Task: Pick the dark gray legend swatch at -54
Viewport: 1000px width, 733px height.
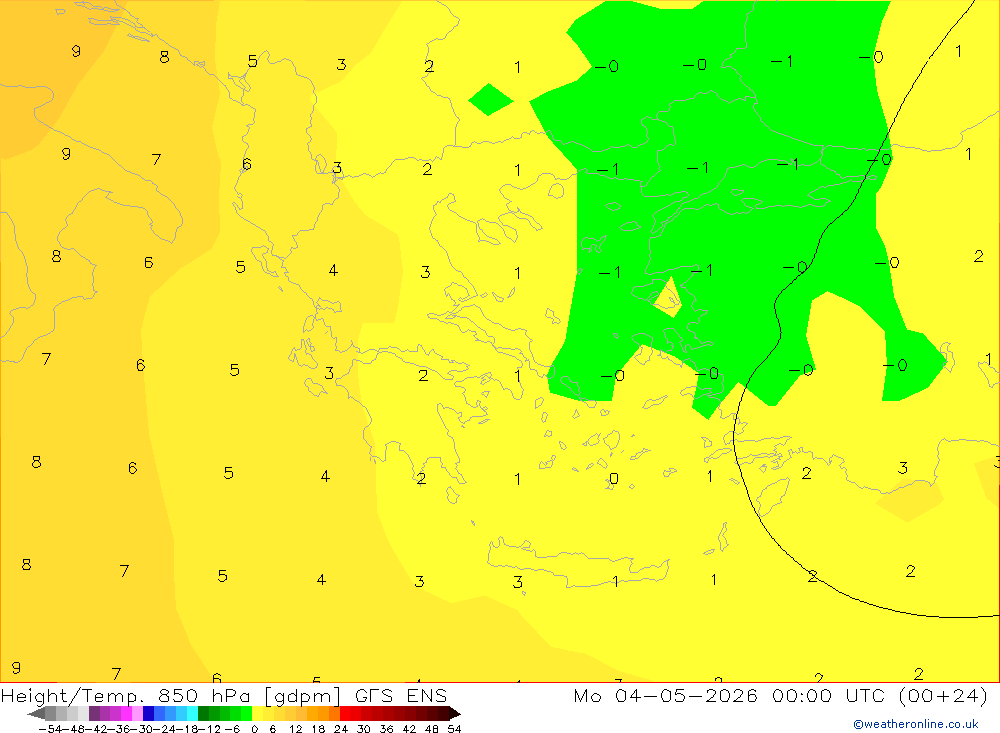Action: point(50,713)
